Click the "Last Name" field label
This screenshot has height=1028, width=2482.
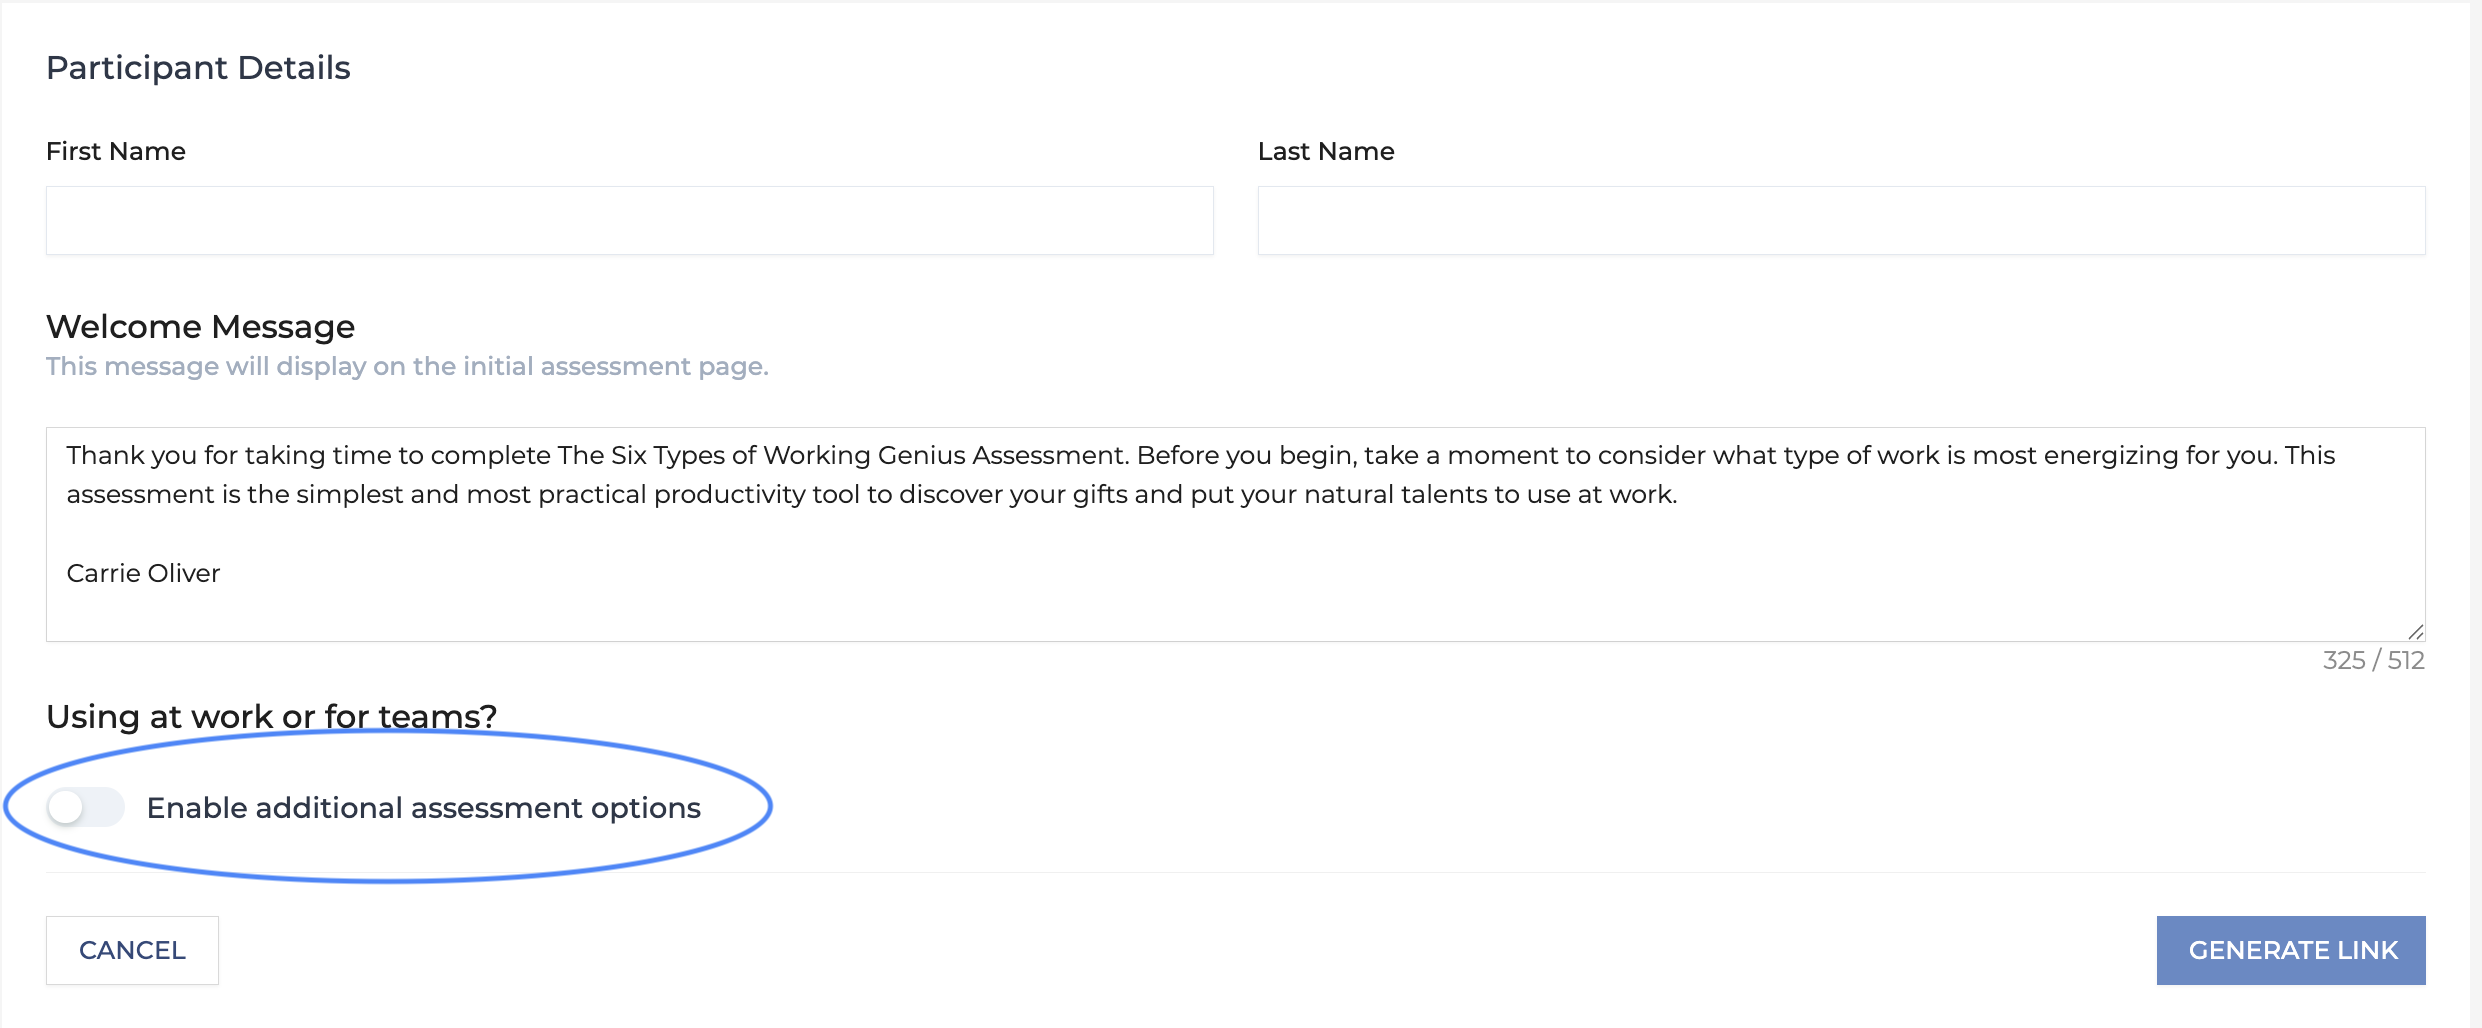(1325, 151)
